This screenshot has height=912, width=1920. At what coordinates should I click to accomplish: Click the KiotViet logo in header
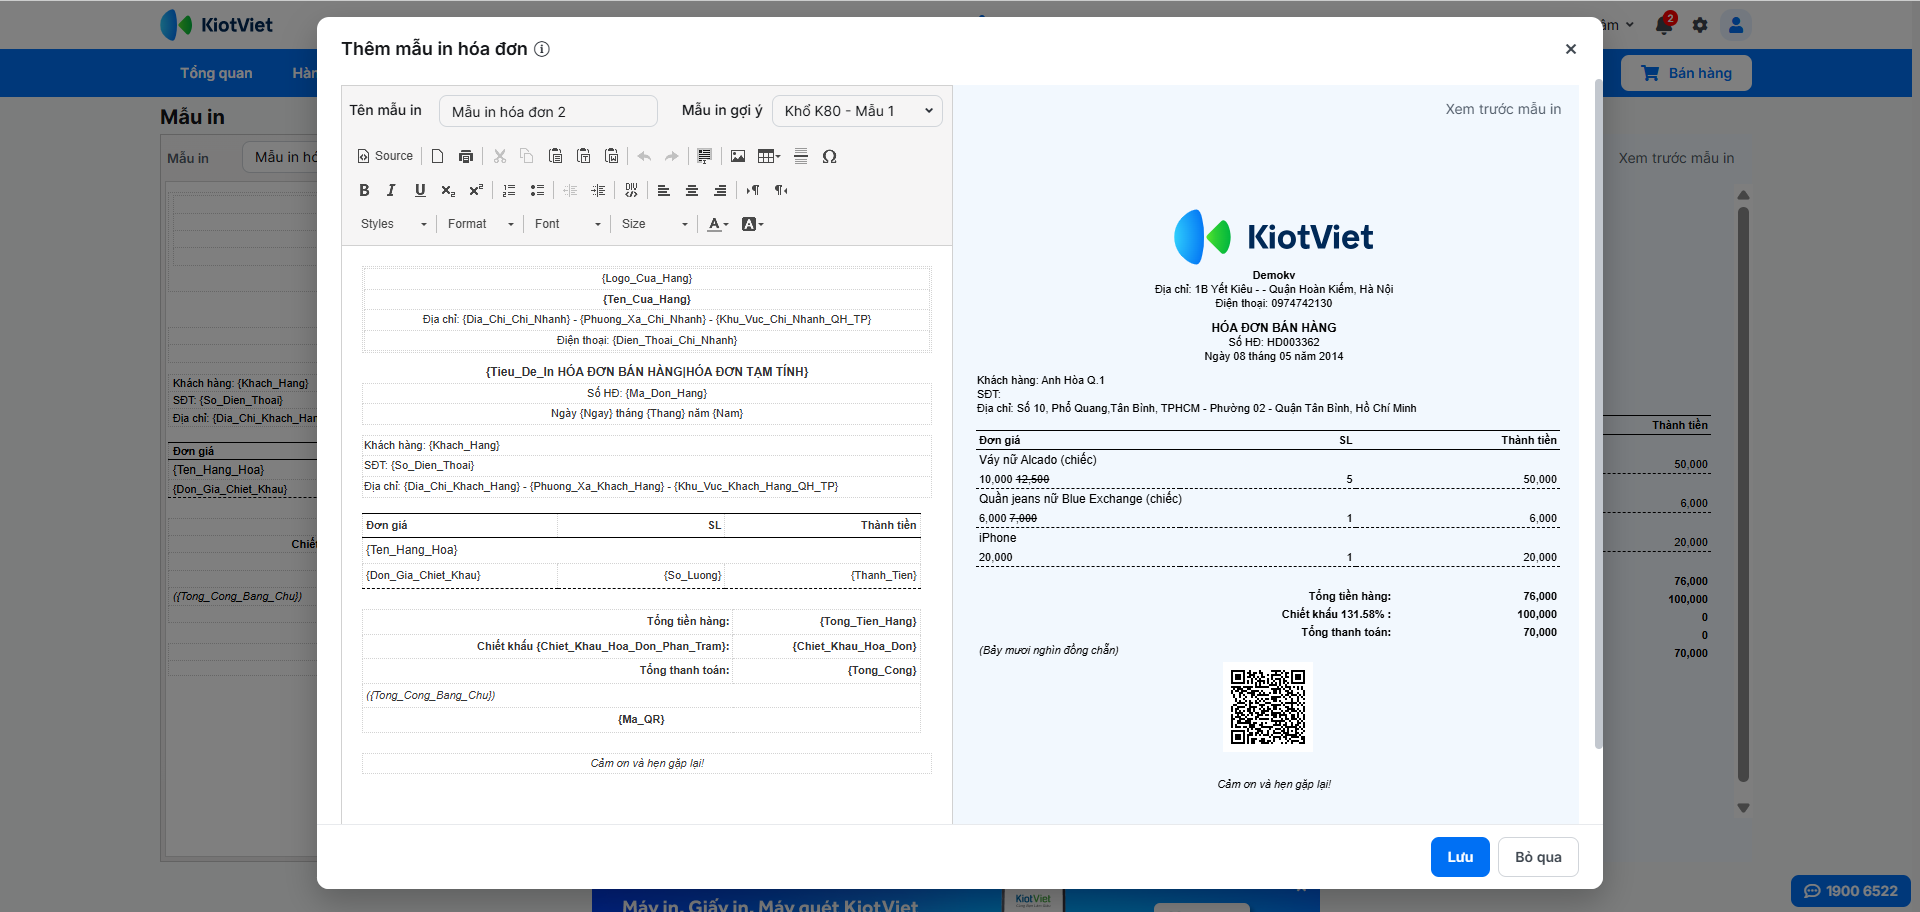coord(217,25)
